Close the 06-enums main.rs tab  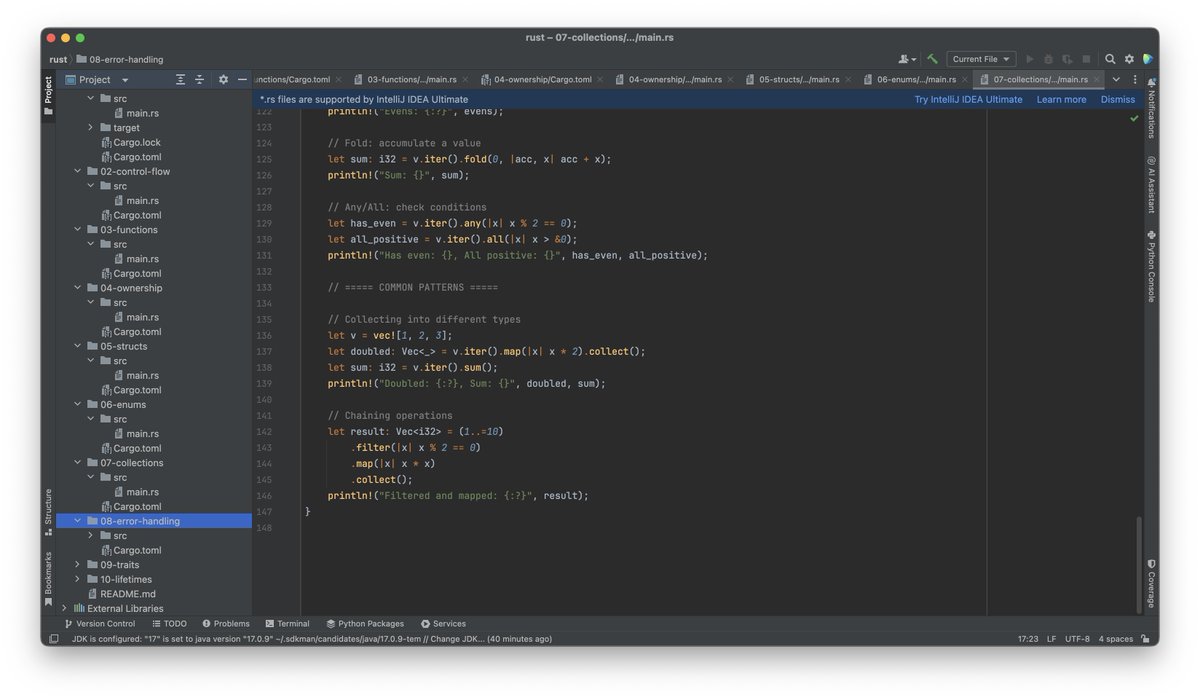(x=965, y=79)
